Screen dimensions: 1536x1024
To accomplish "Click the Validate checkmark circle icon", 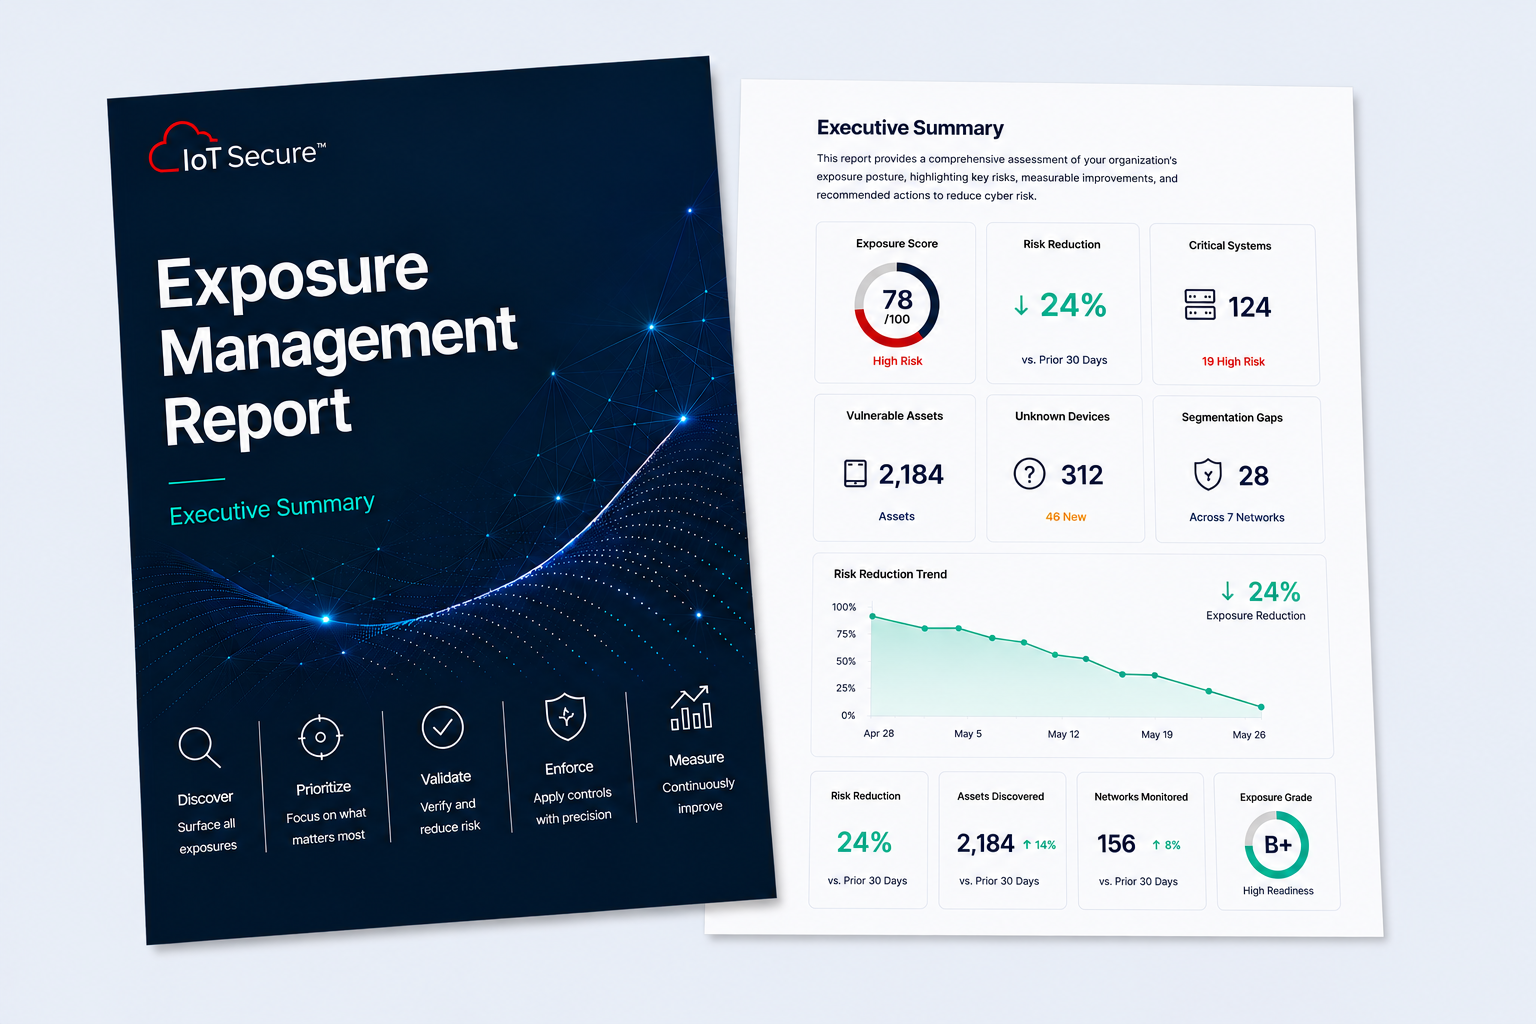I will click(442, 727).
